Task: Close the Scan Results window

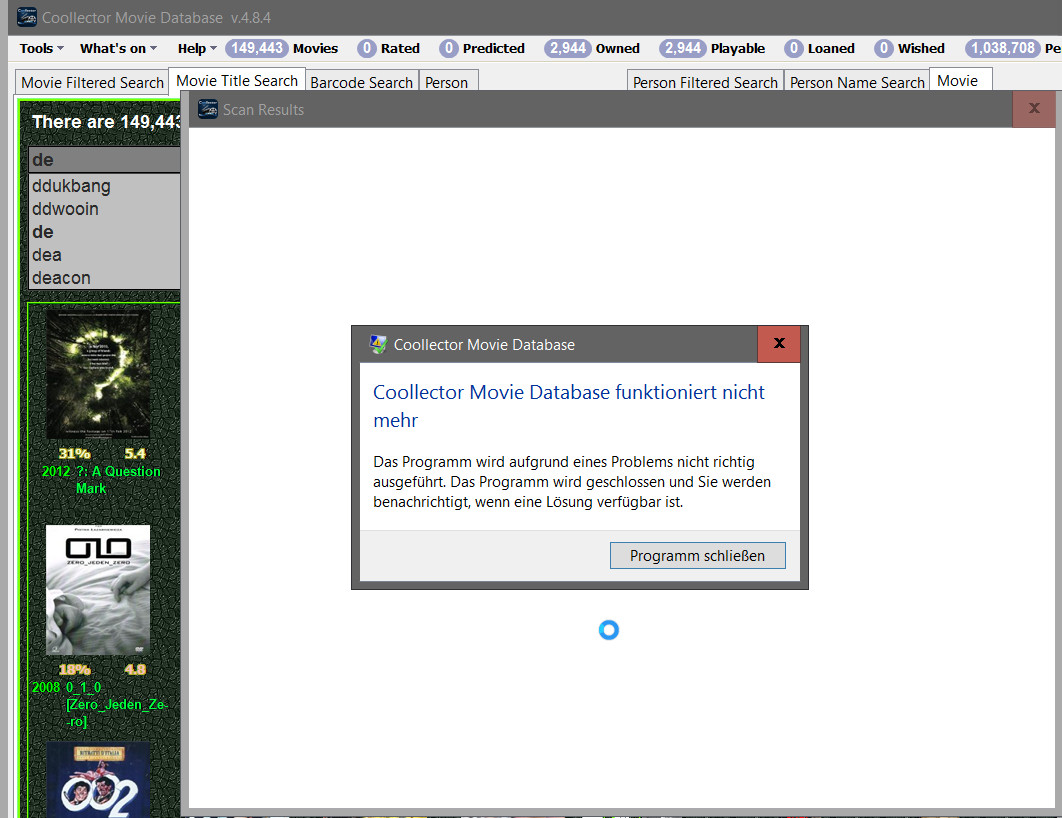Action: [x=1034, y=108]
